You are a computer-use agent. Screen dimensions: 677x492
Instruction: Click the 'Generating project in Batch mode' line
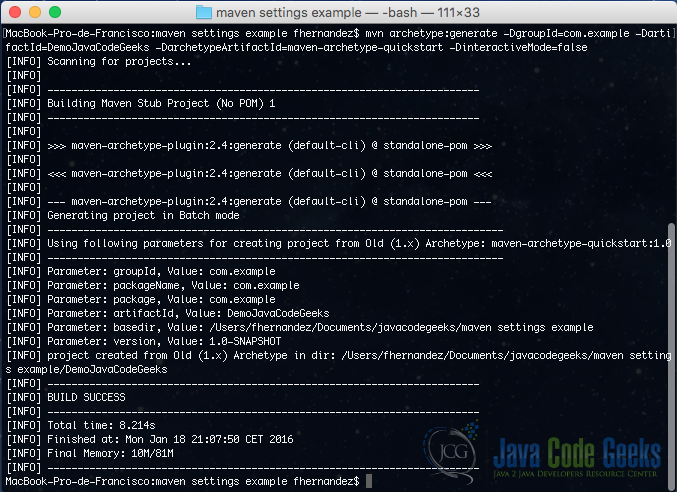pos(123,215)
